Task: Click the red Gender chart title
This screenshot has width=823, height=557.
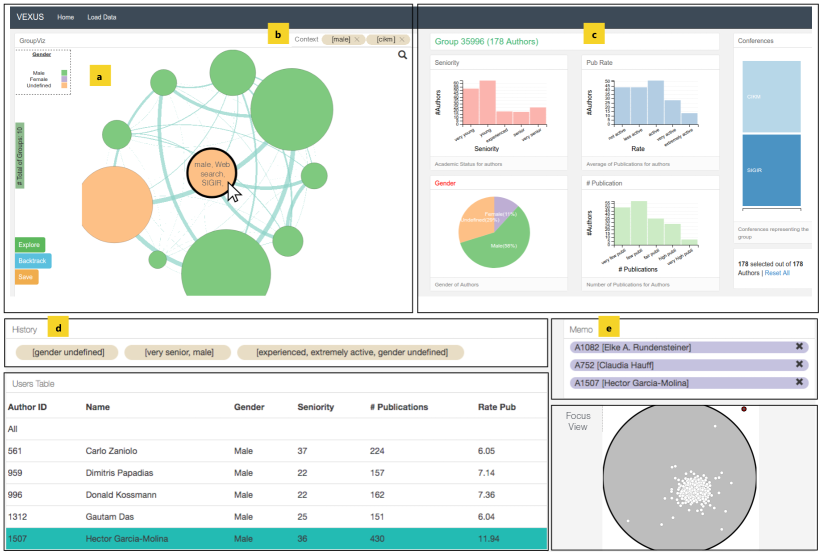Action: 445,183
